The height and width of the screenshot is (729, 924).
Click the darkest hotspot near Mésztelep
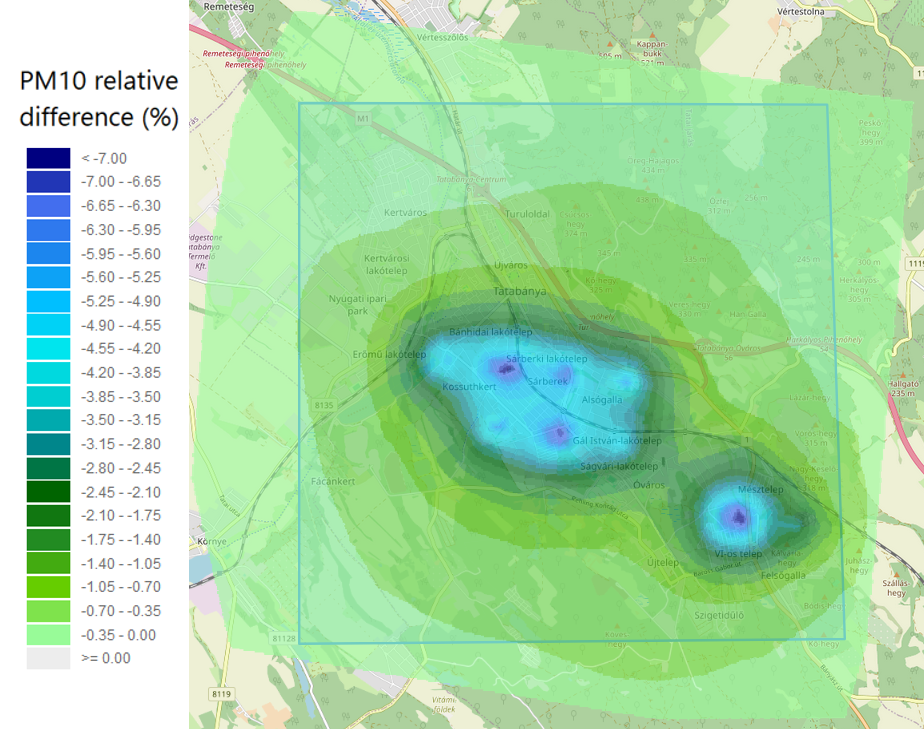(x=738, y=517)
